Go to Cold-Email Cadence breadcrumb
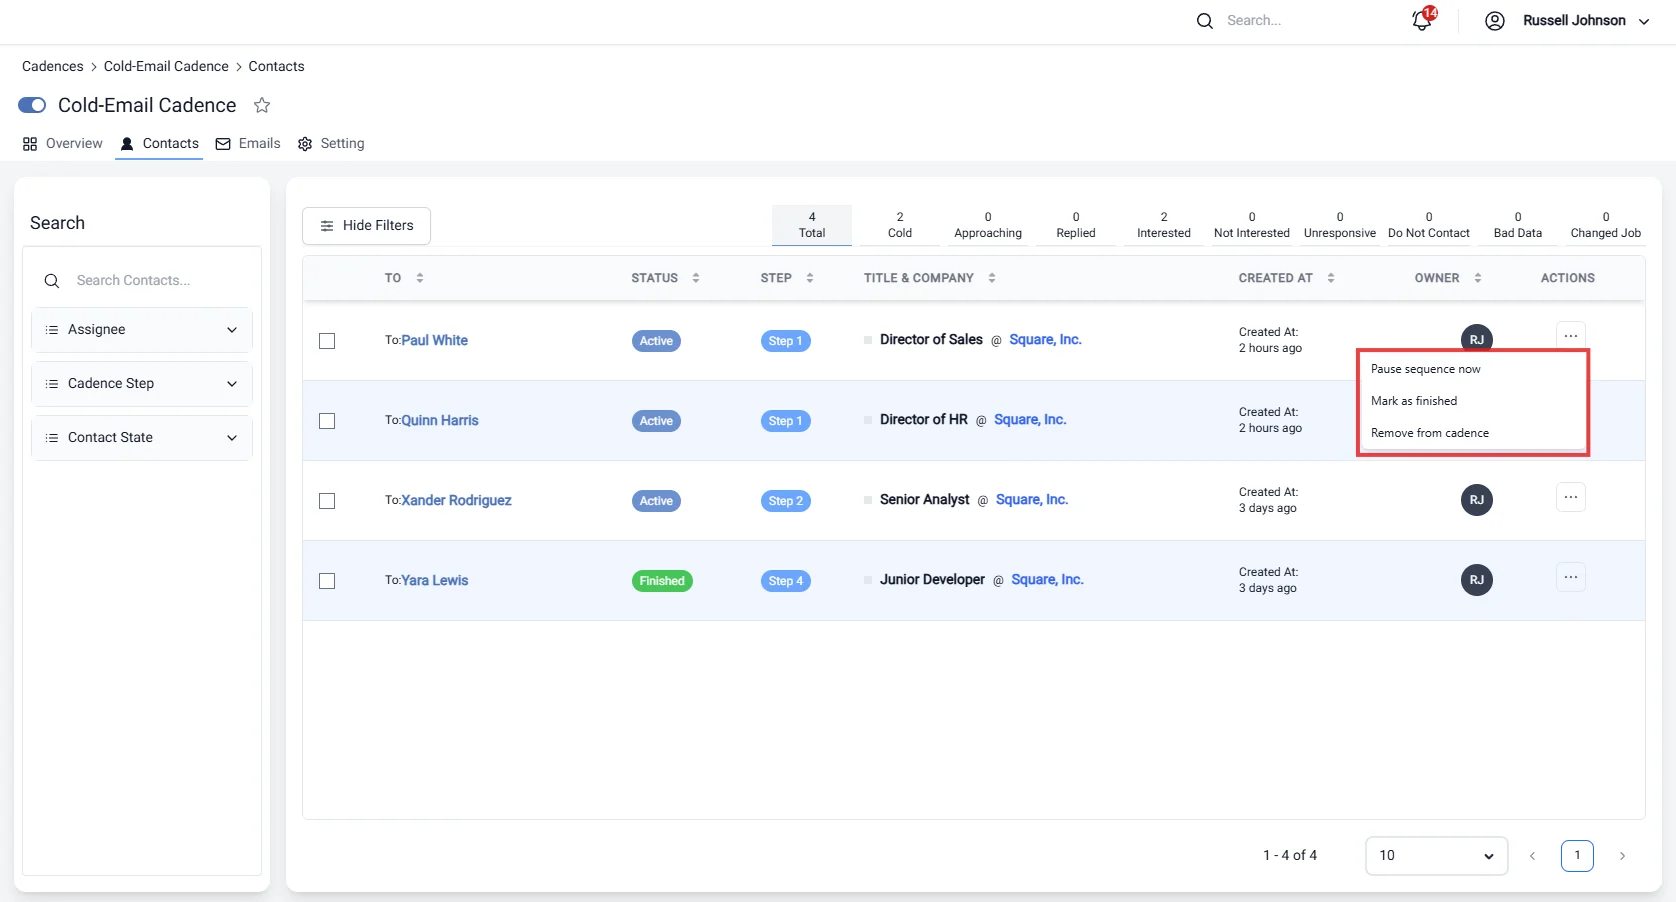 [166, 67]
